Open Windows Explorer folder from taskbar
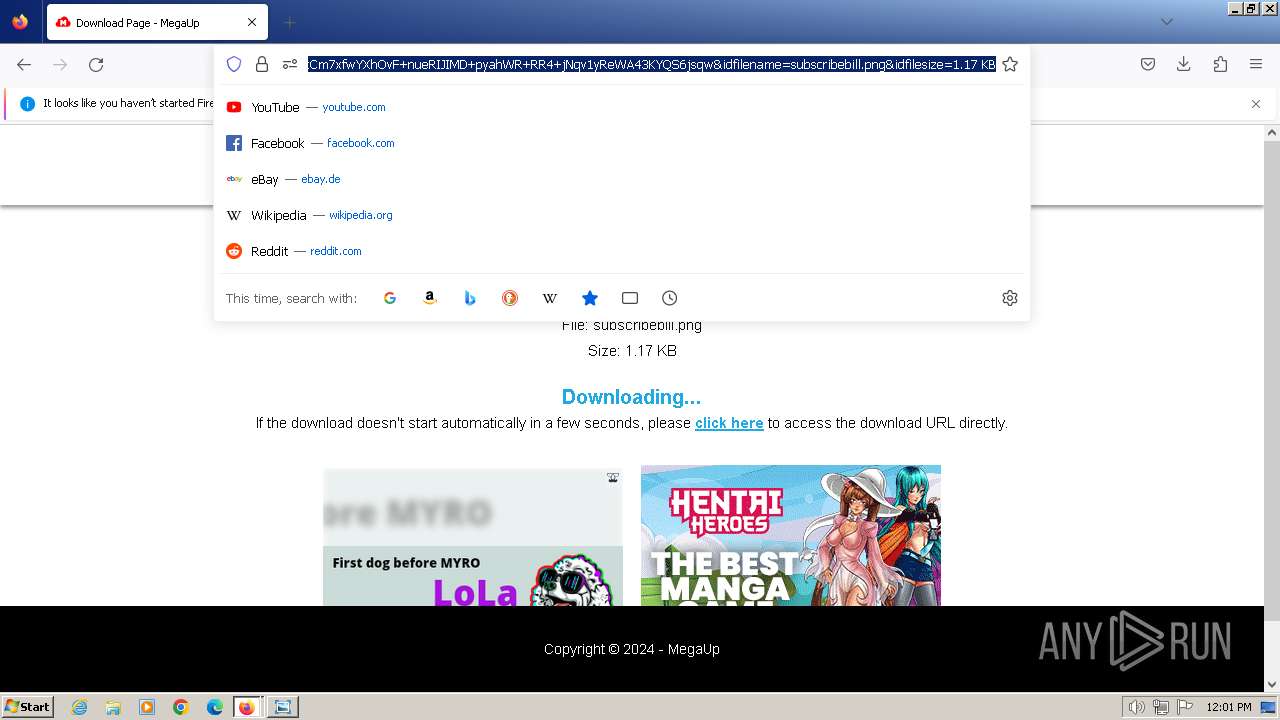This screenshot has width=1280, height=720. click(113, 707)
